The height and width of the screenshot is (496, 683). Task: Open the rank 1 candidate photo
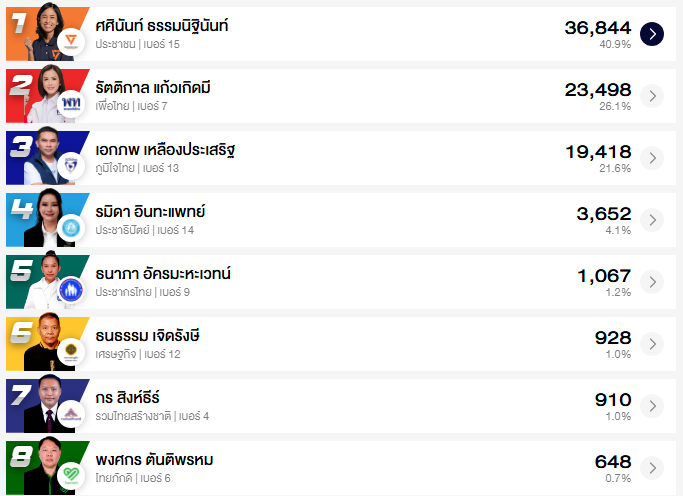click(46, 30)
